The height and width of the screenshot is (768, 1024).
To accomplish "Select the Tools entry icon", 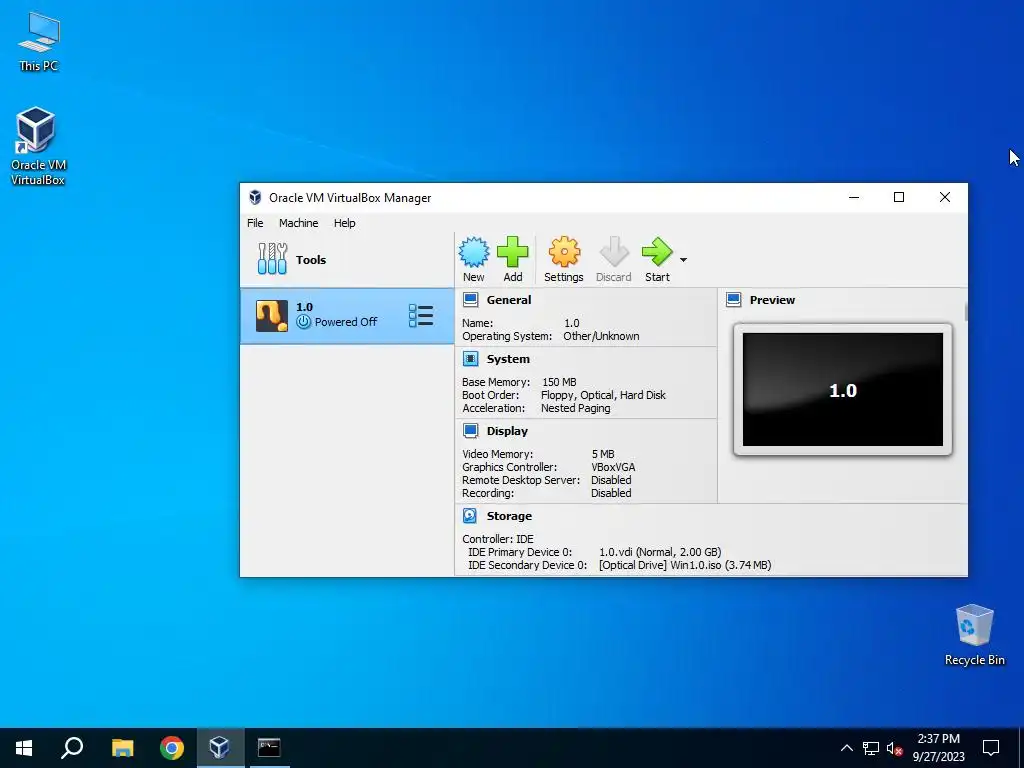I will tap(272, 259).
